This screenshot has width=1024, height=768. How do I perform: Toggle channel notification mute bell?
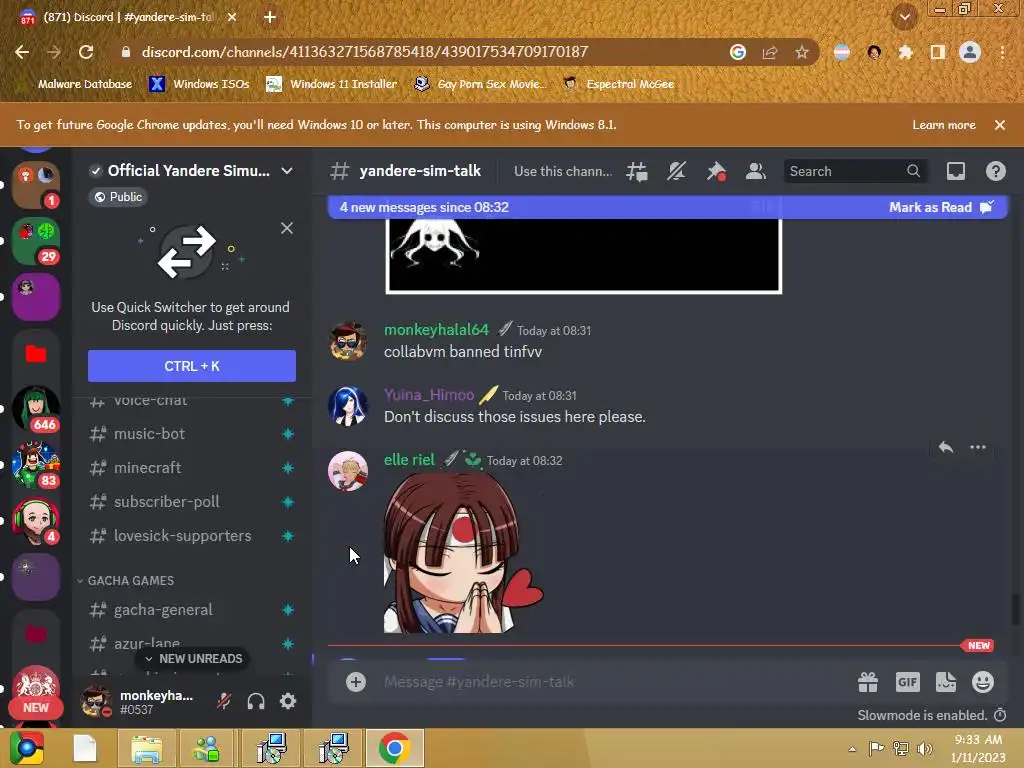676,172
